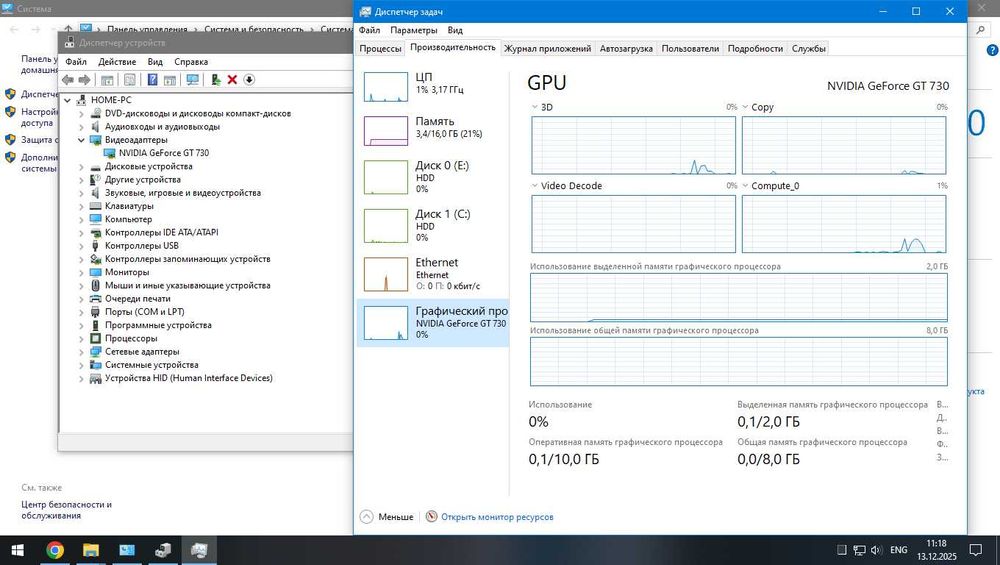Click the Resource Monitor icon at bottom

coord(432,517)
